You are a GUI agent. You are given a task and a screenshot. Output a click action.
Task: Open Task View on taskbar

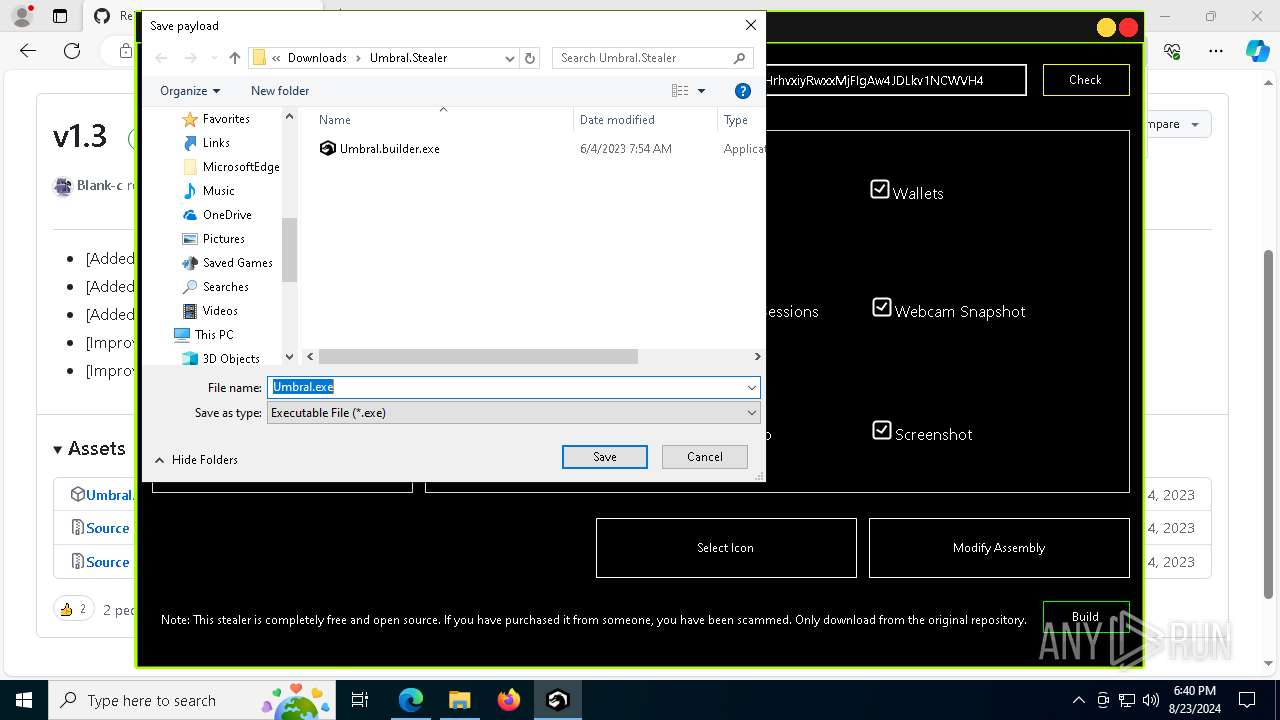(360, 700)
